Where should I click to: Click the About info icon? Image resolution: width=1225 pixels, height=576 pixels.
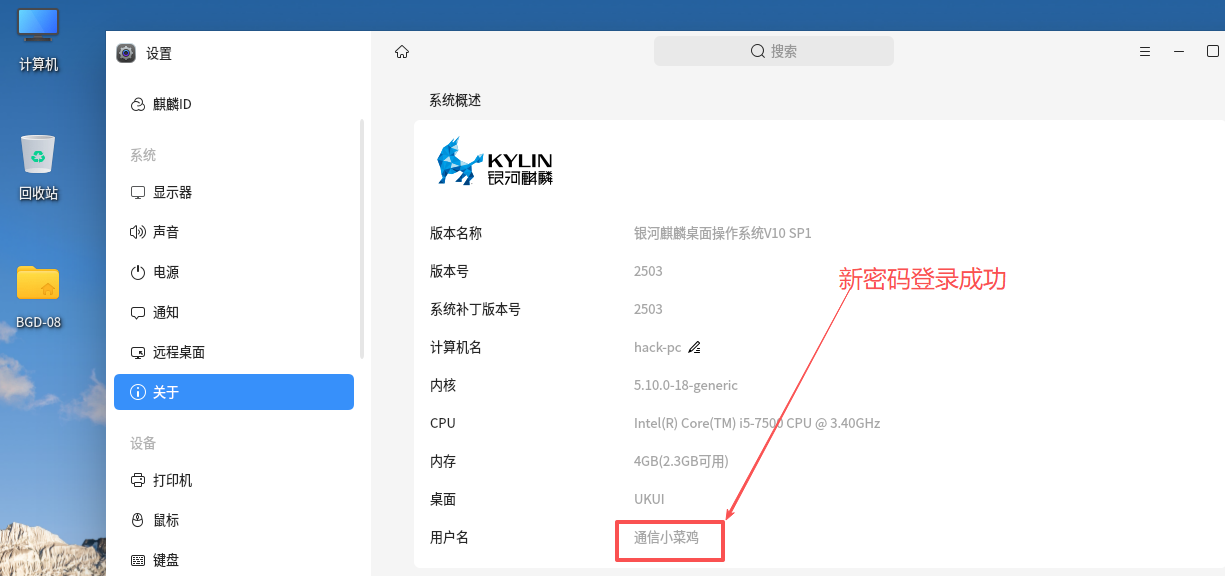click(138, 392)
